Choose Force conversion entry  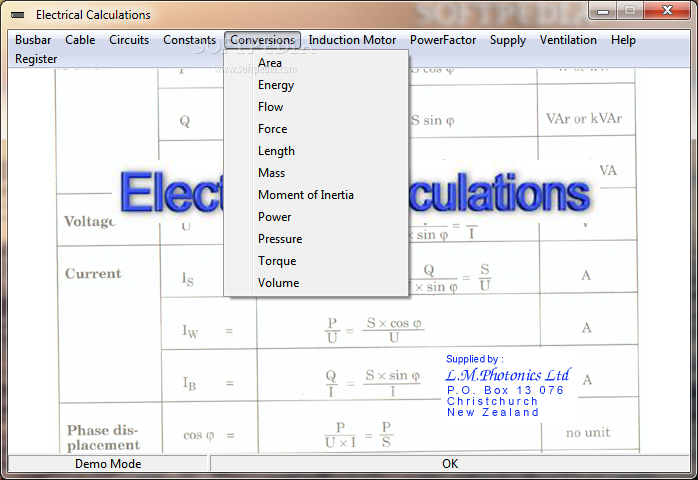[316, 129]
